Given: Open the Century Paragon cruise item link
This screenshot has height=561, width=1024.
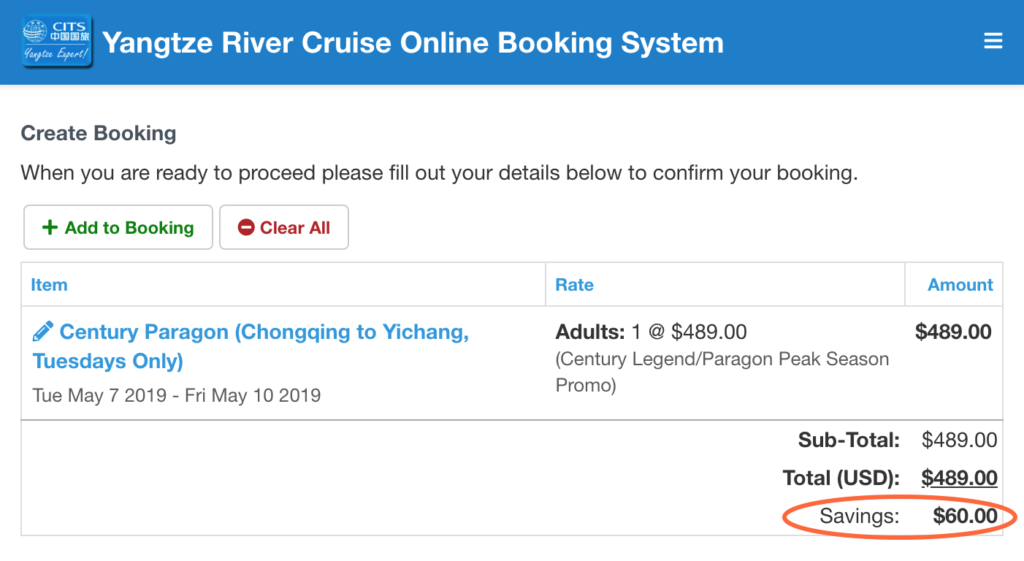Looking at the screenshot, I should 251,346.
